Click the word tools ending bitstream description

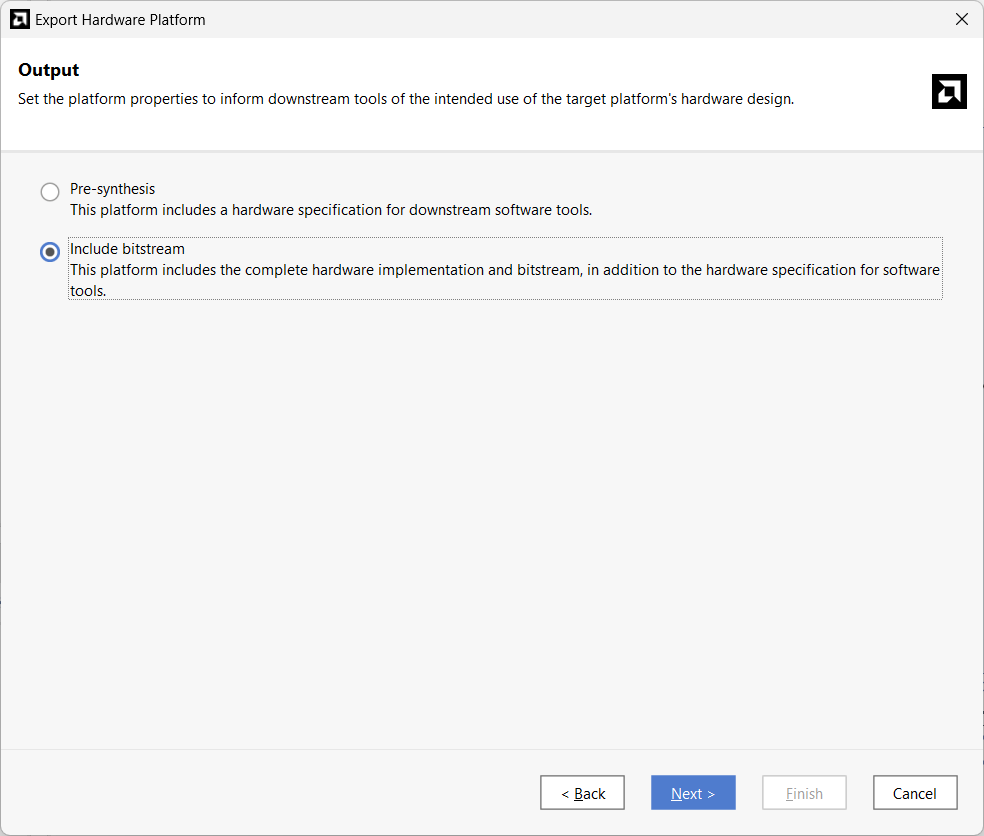88,291
